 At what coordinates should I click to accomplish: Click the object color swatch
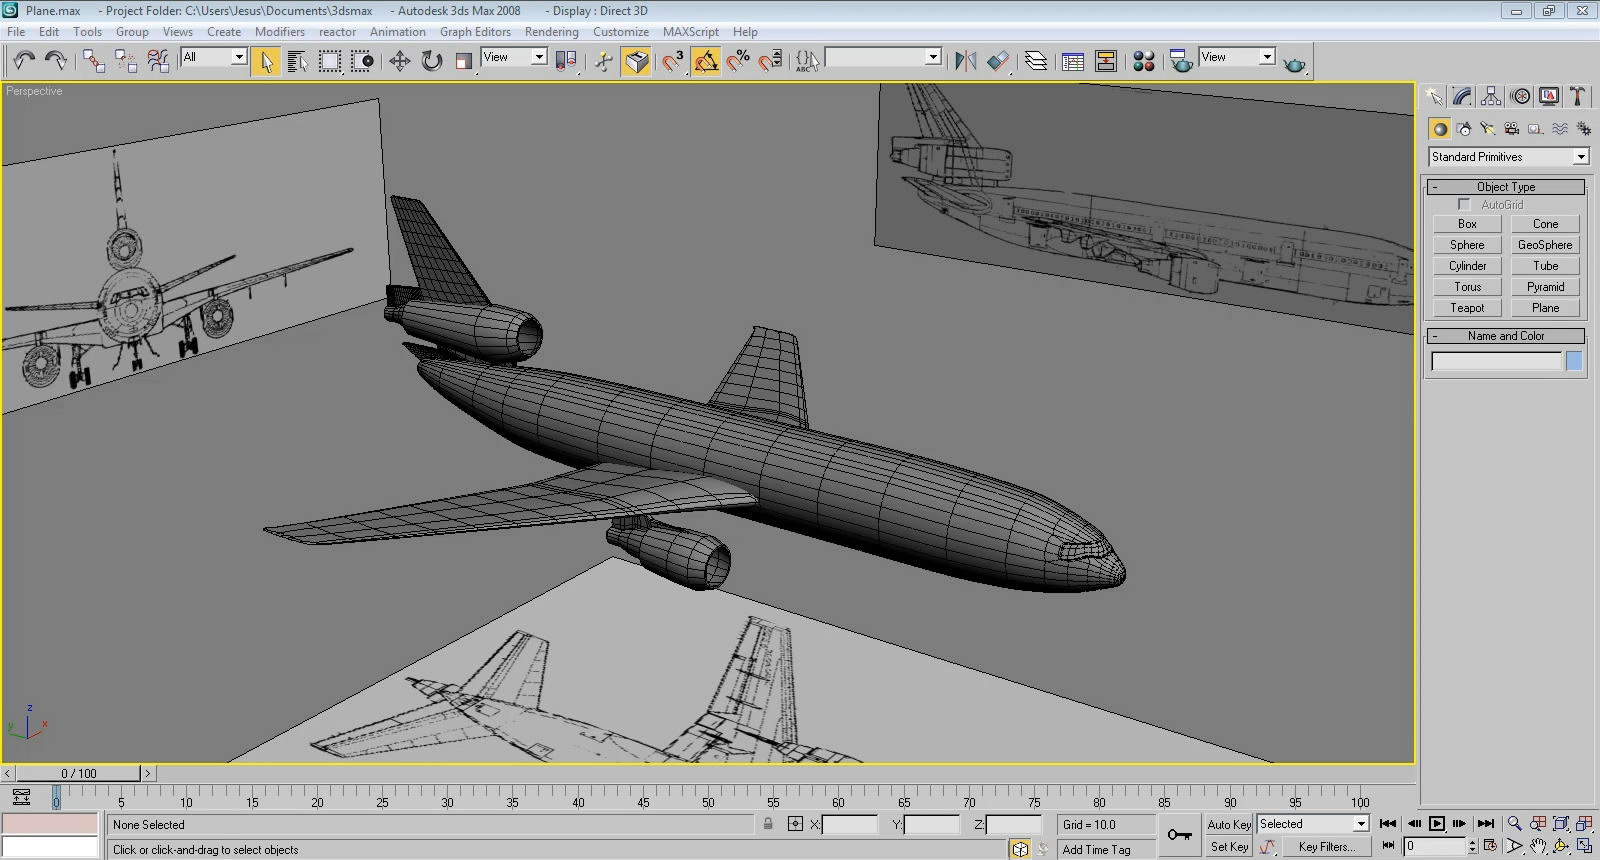coord(1574,362)
